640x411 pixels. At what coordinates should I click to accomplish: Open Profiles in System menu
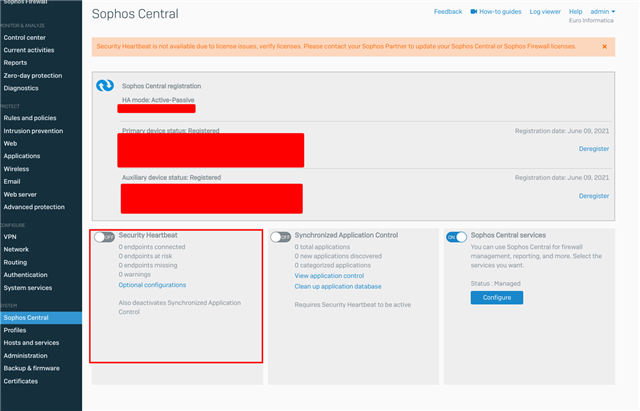(x=15, y=330)
